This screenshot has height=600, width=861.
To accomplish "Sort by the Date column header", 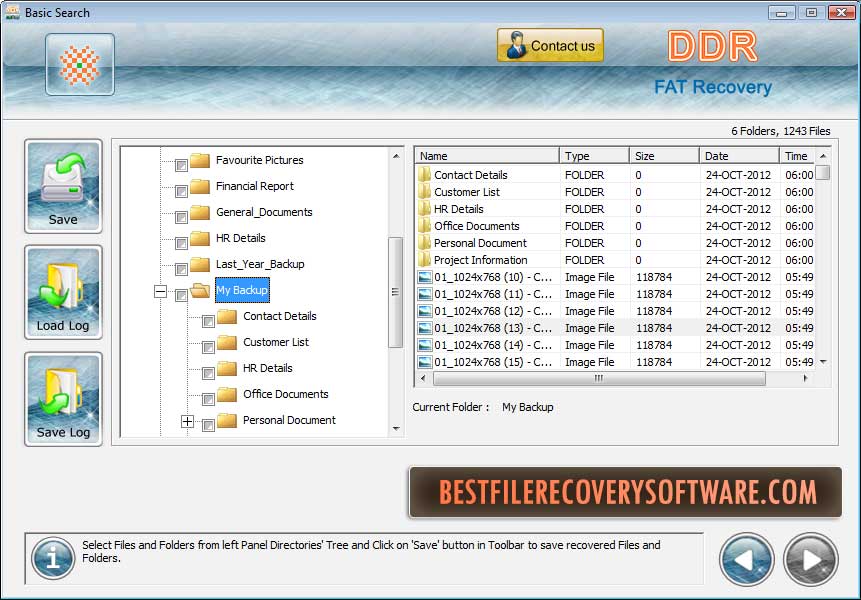I will click(x=739, y=156).
